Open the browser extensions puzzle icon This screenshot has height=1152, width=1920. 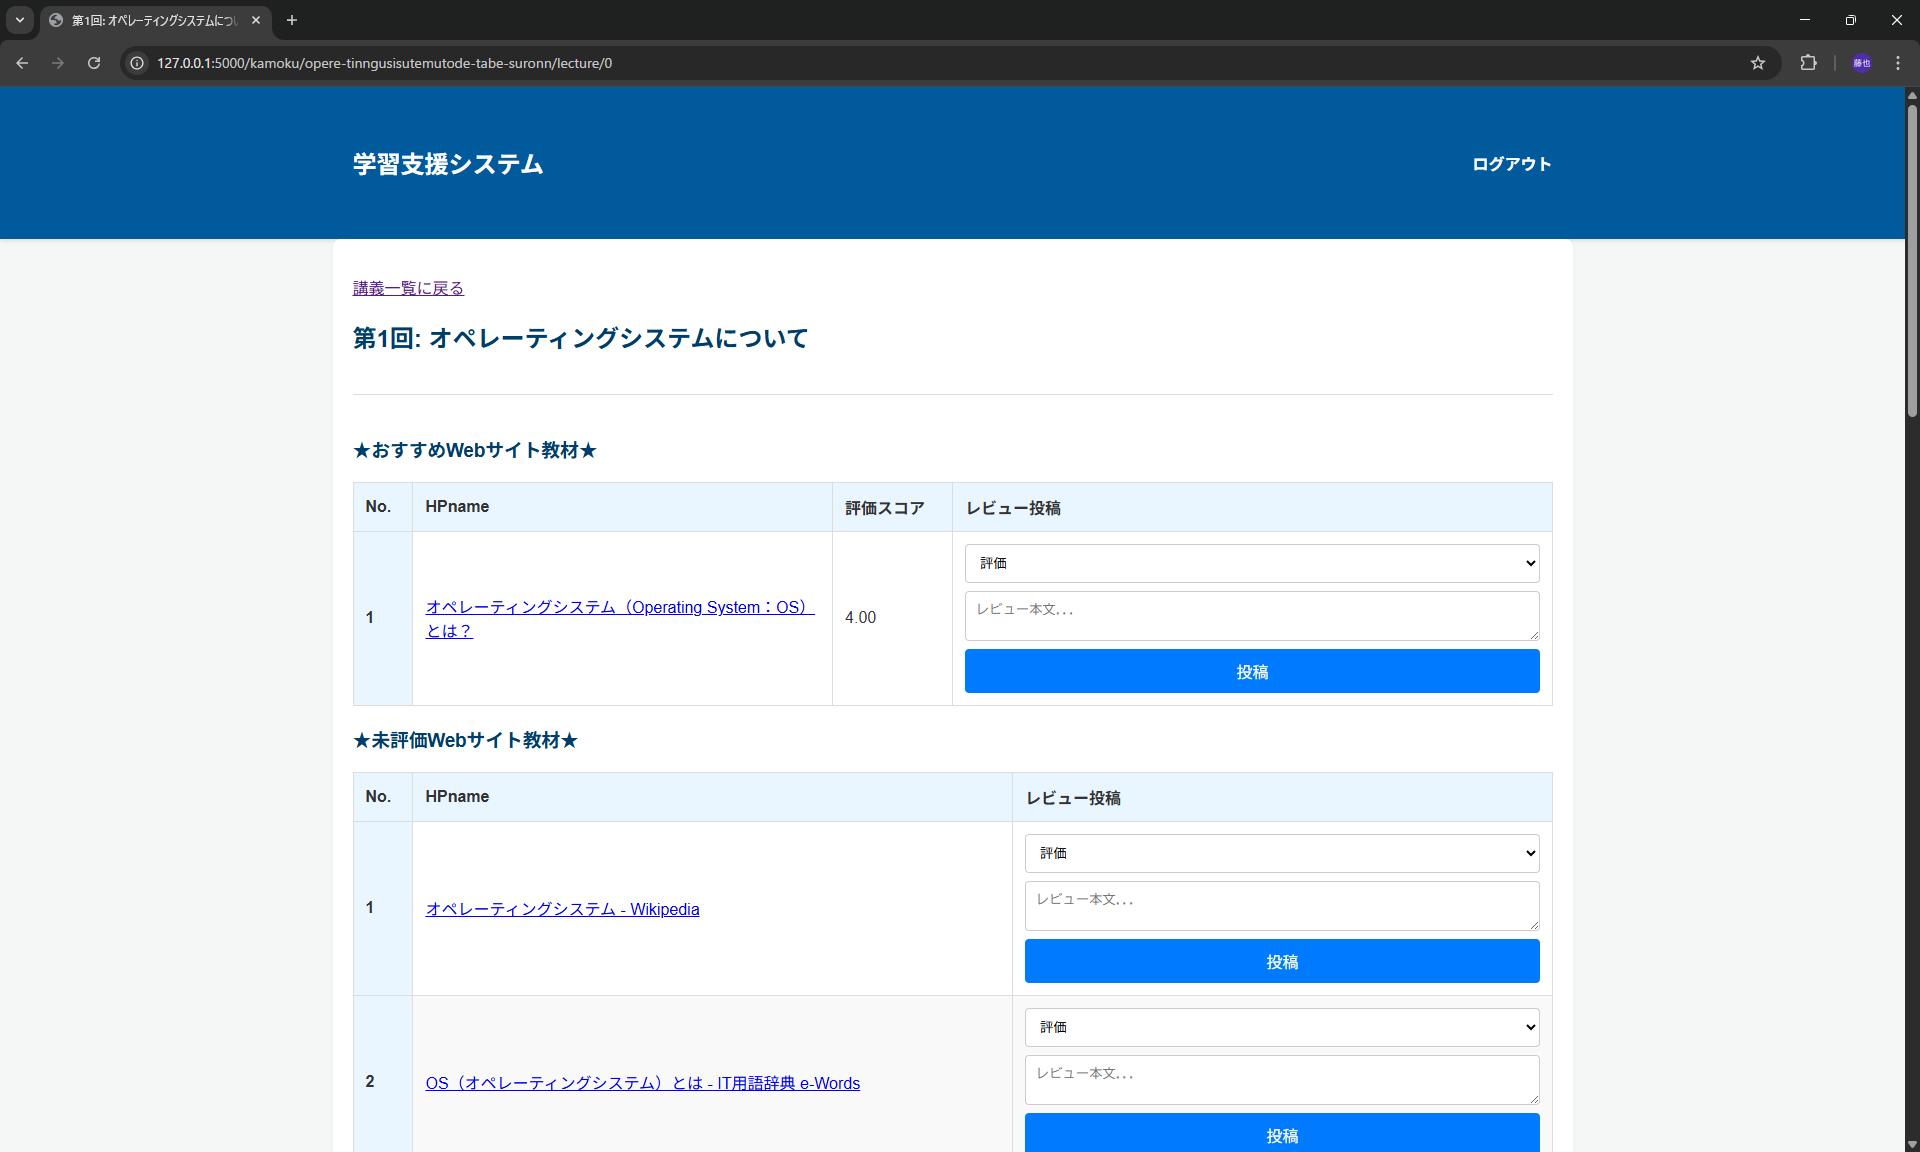coord(1808,63)
